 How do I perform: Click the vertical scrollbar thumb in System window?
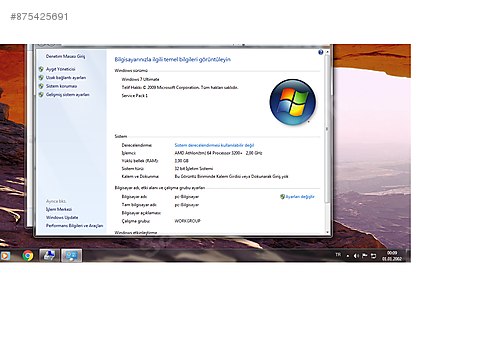point(327,128)
